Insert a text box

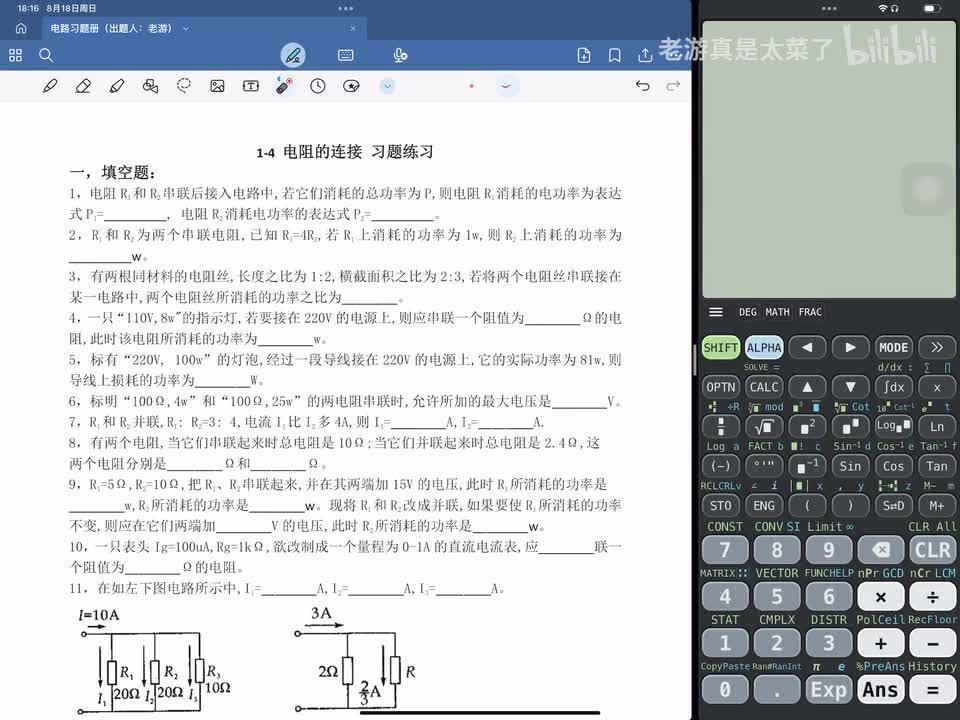pyautogui.click(x=250, y=86)
